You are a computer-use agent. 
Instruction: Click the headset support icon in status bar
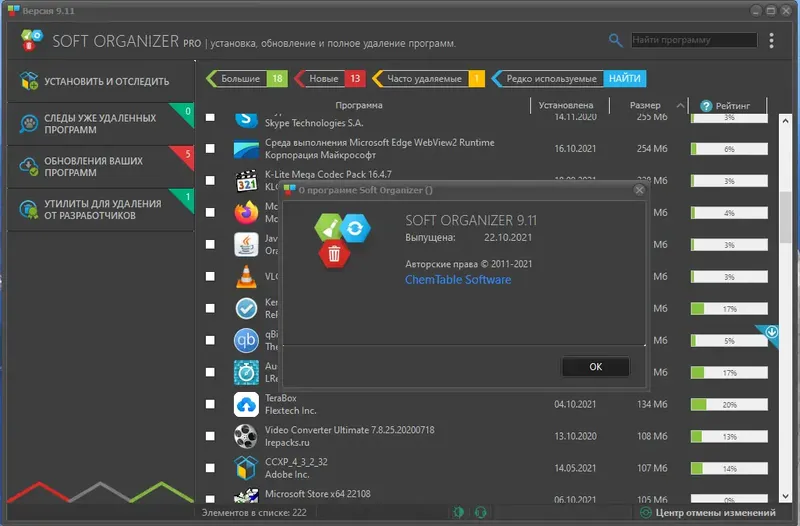480,512
